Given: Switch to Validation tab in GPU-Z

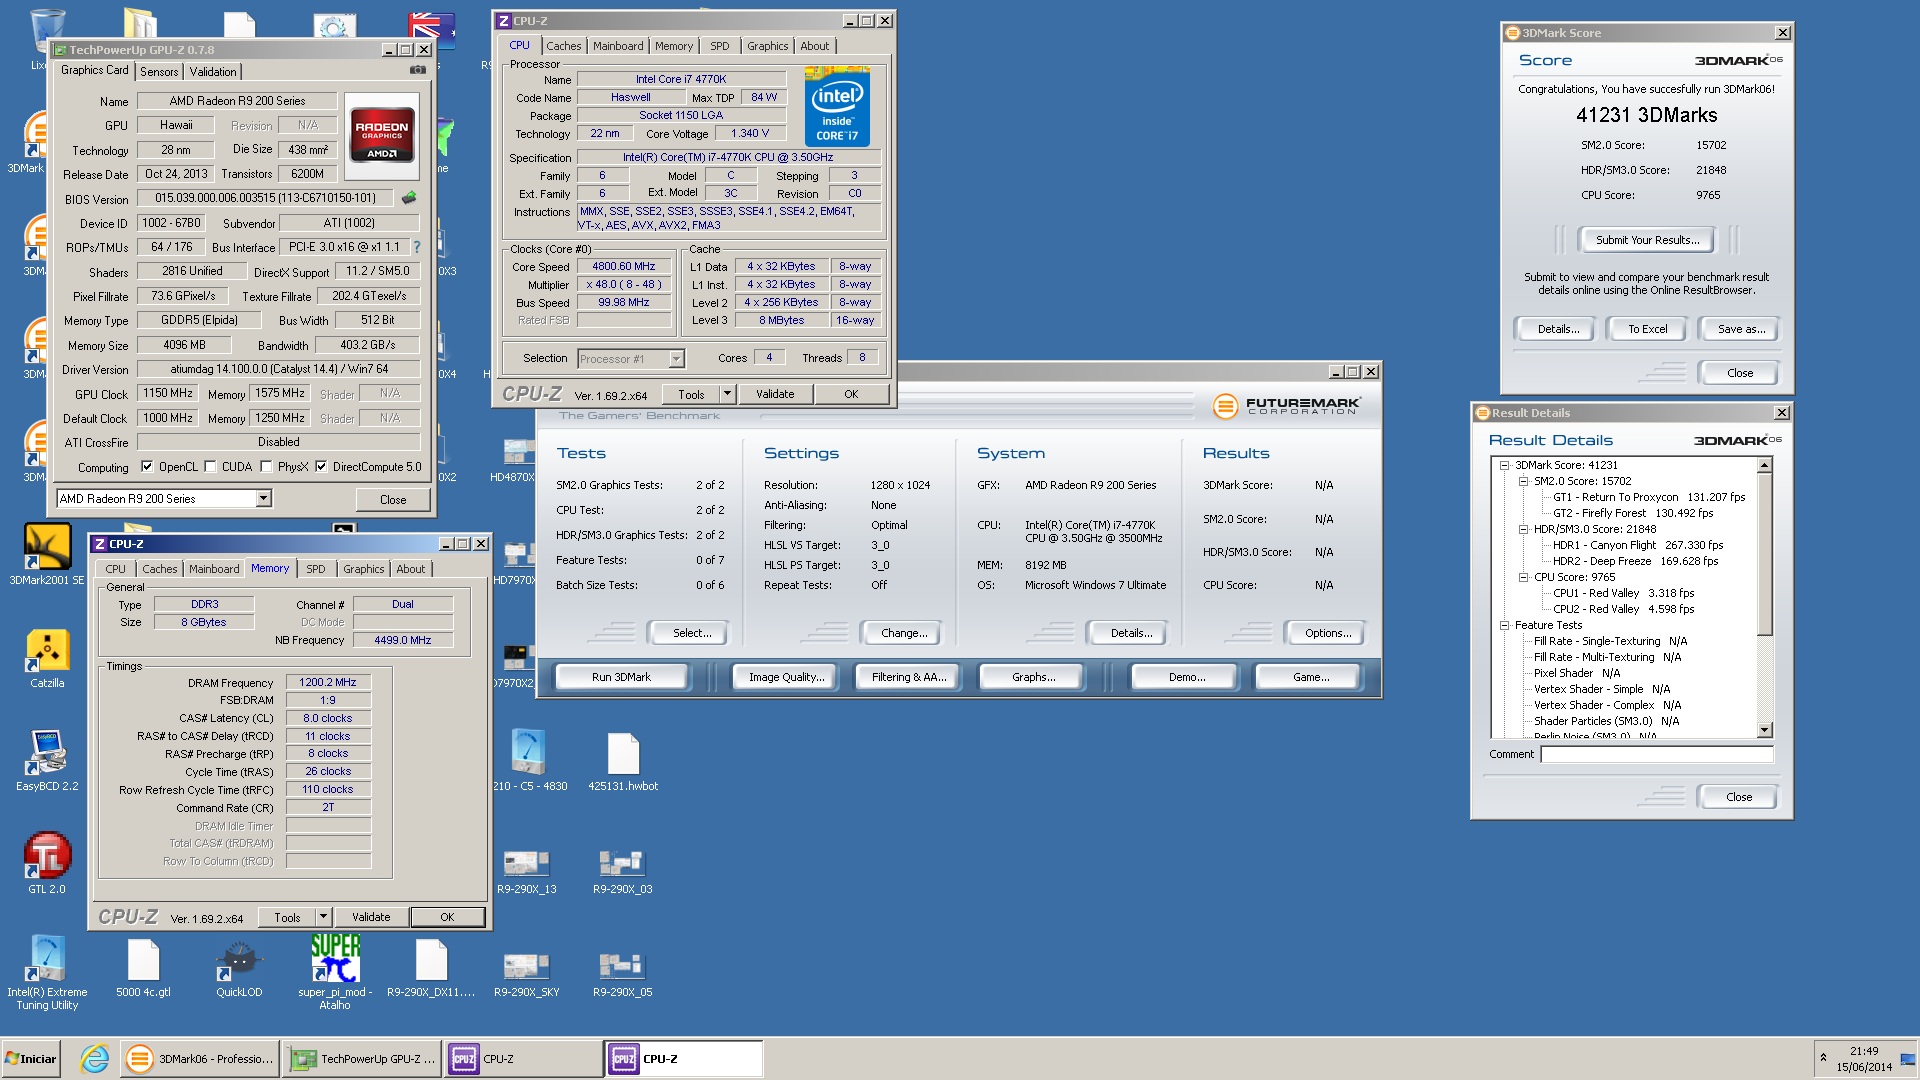Looking at the screenshot, I should pyautogui.click(x=213, y=71).
